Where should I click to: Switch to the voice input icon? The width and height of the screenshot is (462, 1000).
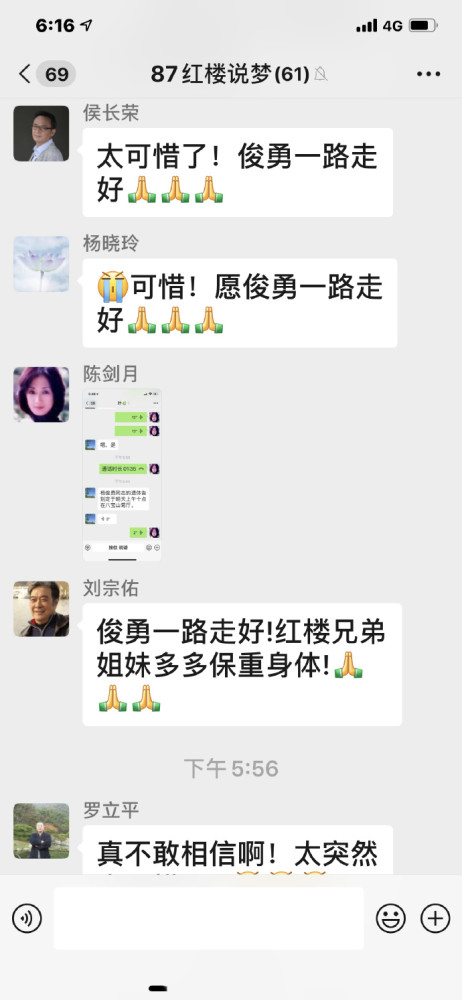[x=27, y=918]
